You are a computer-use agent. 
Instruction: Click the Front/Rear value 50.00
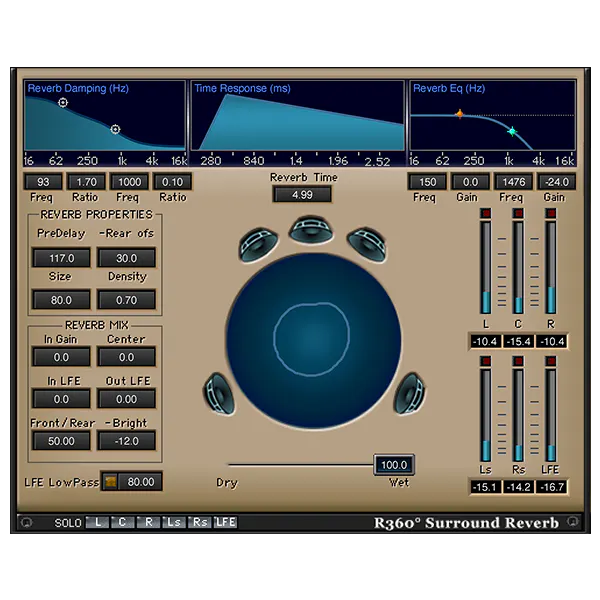coord(62,441)
